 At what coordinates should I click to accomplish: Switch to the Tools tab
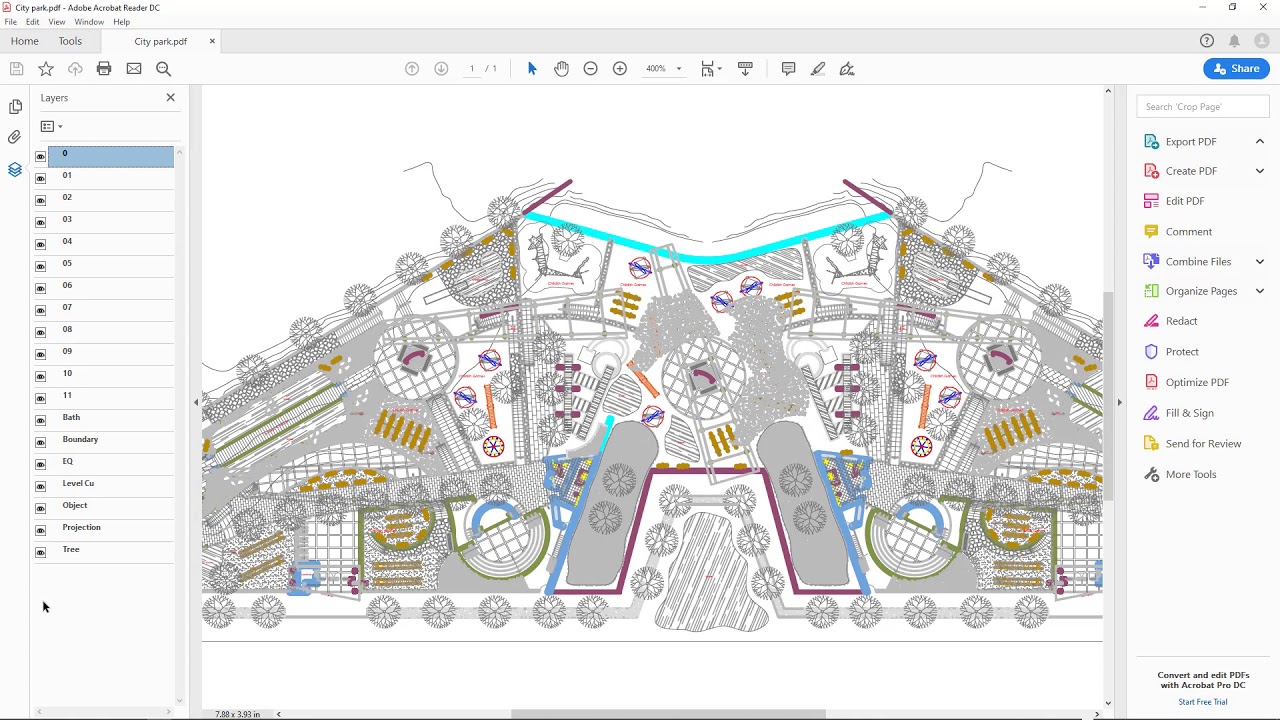click(70, 41)
